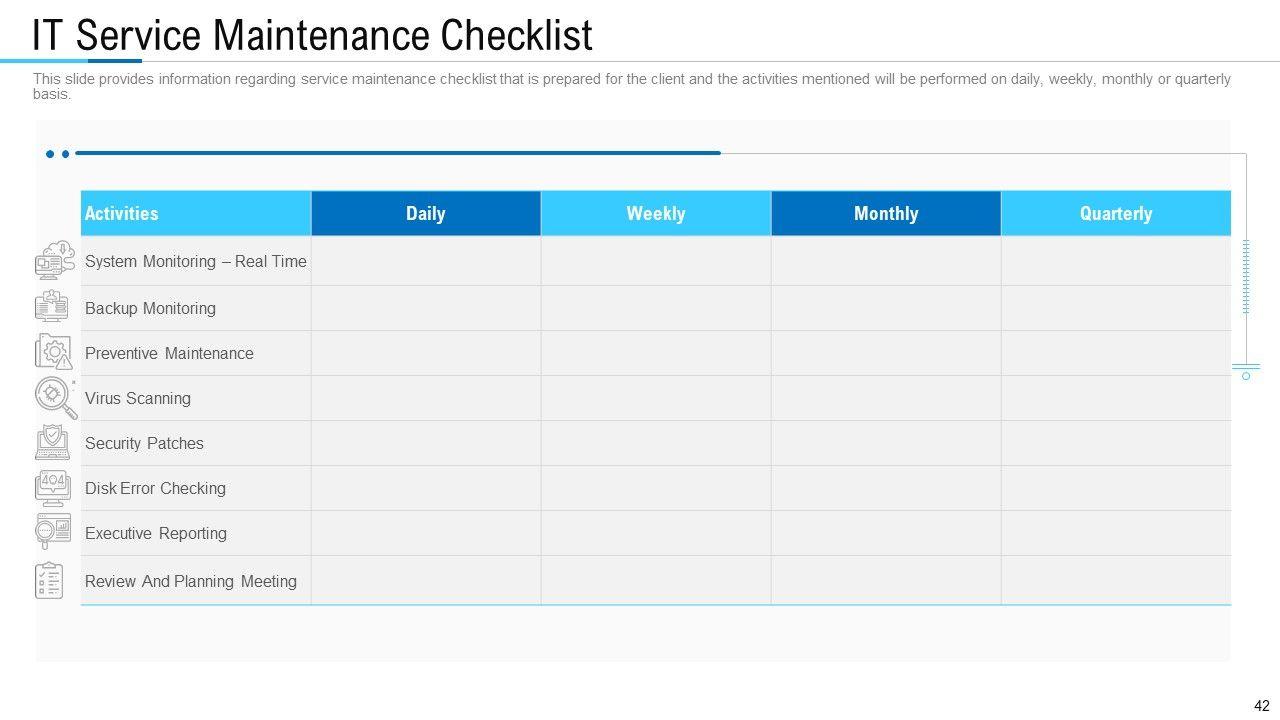Image resolution: width=1280 pixels, height=720 pixels.
Task: Click the slide title IT Service Maintenance Checklist
Action: click(312, 35)
